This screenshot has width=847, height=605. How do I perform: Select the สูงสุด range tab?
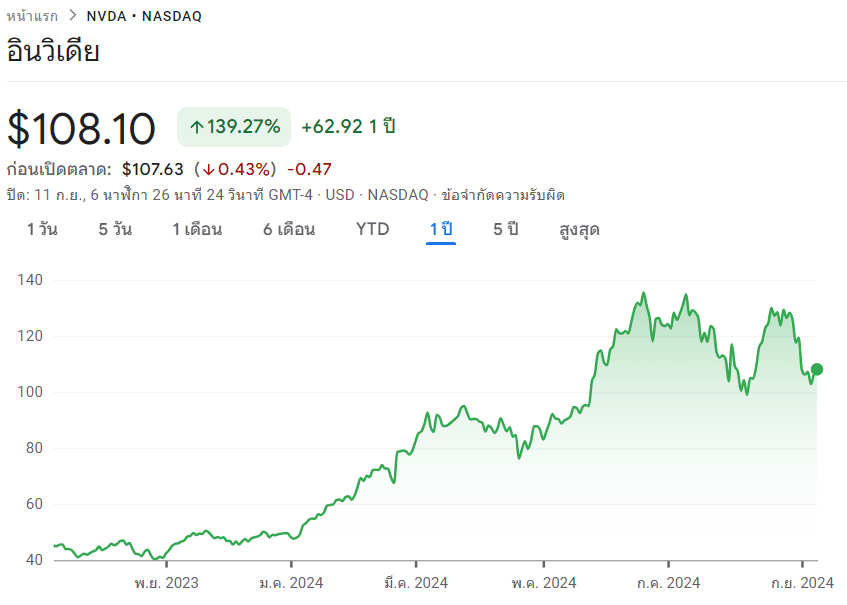pos(579,230)
